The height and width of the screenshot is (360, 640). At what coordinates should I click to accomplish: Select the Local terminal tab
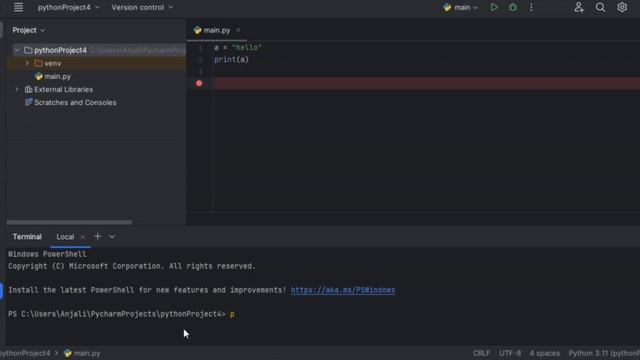tap(65, 237)
